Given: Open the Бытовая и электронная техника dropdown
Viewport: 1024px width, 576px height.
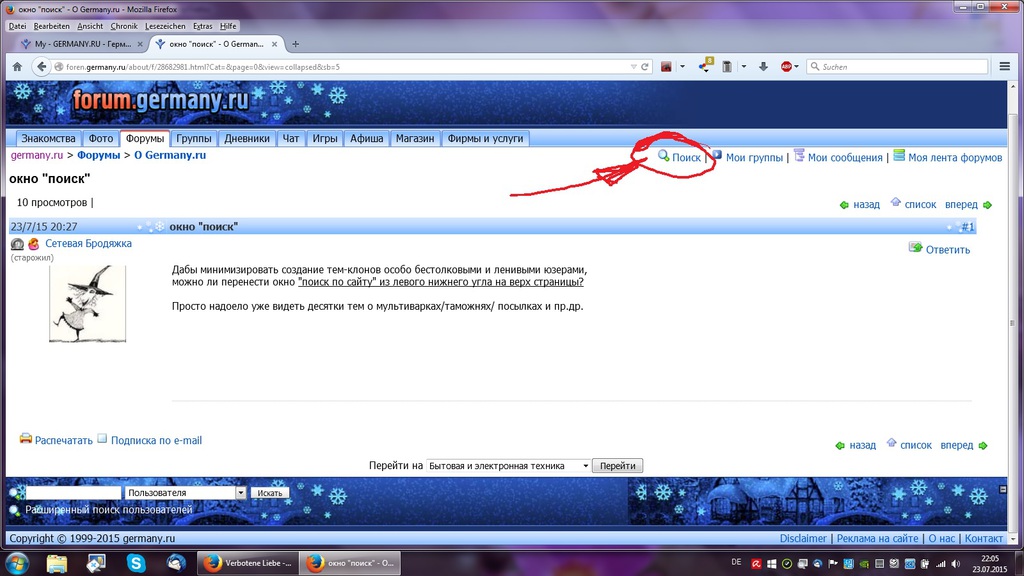Looking at the screenshot, I should pos(508,466).
